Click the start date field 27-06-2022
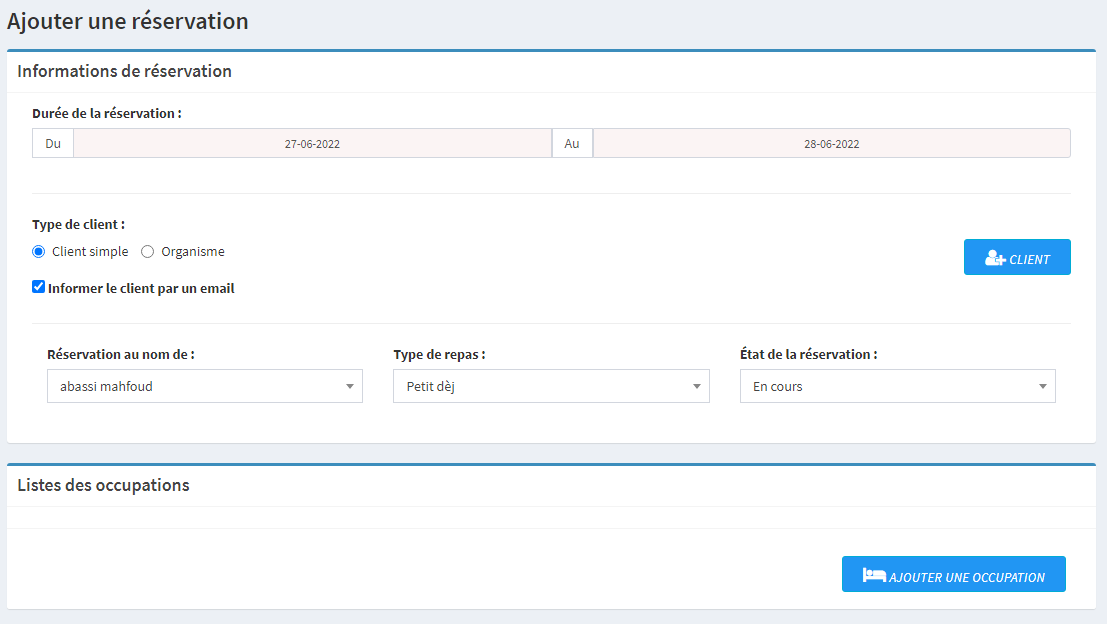 pyautogui.click(x=312, y=144)
